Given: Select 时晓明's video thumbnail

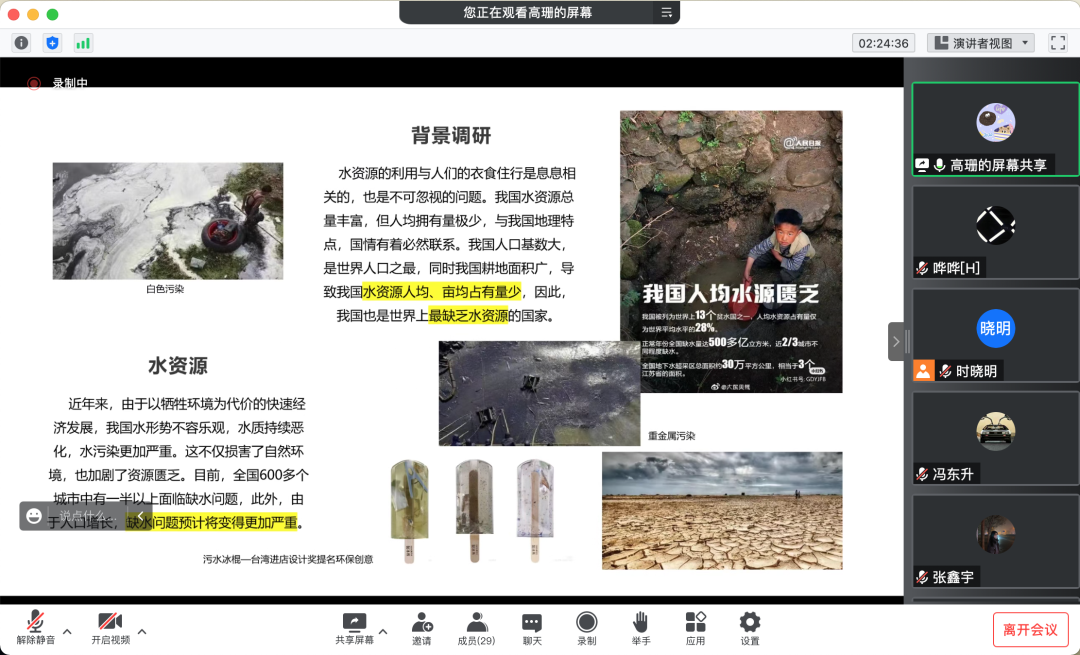Looking at the screenshot, I should [995, 330].
